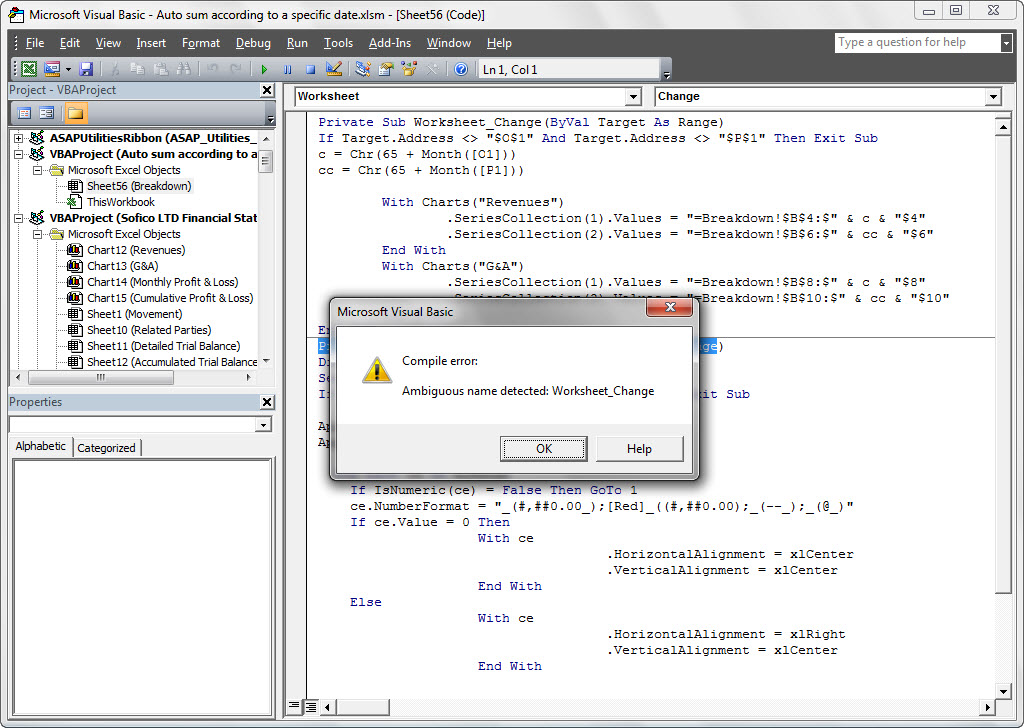
Task: Click the Reset stop icon
Action: (310, 69)
